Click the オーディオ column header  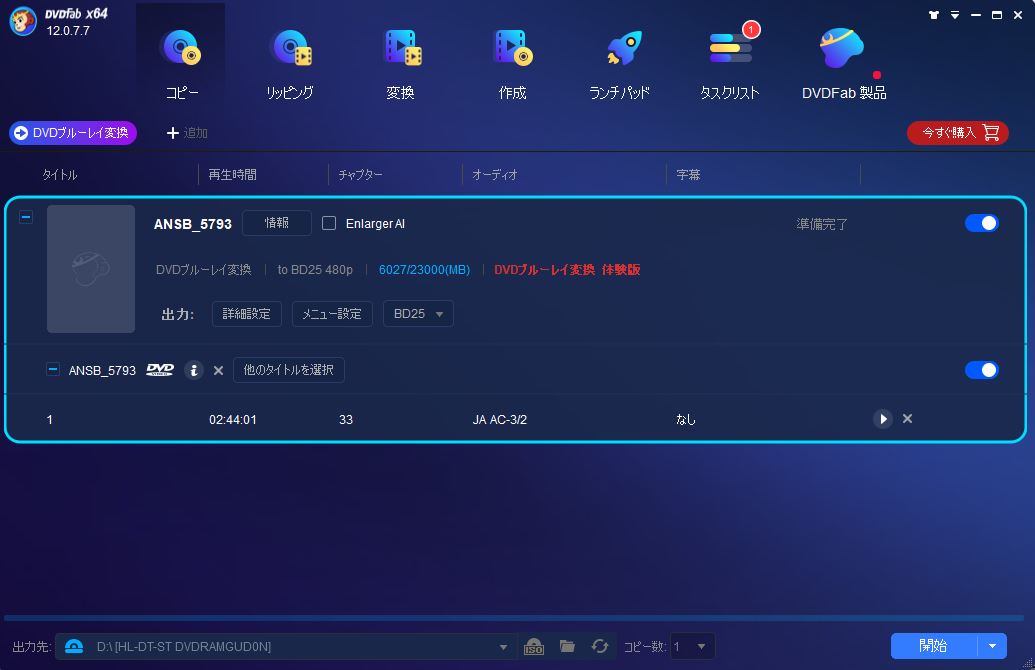coord(495,174)
